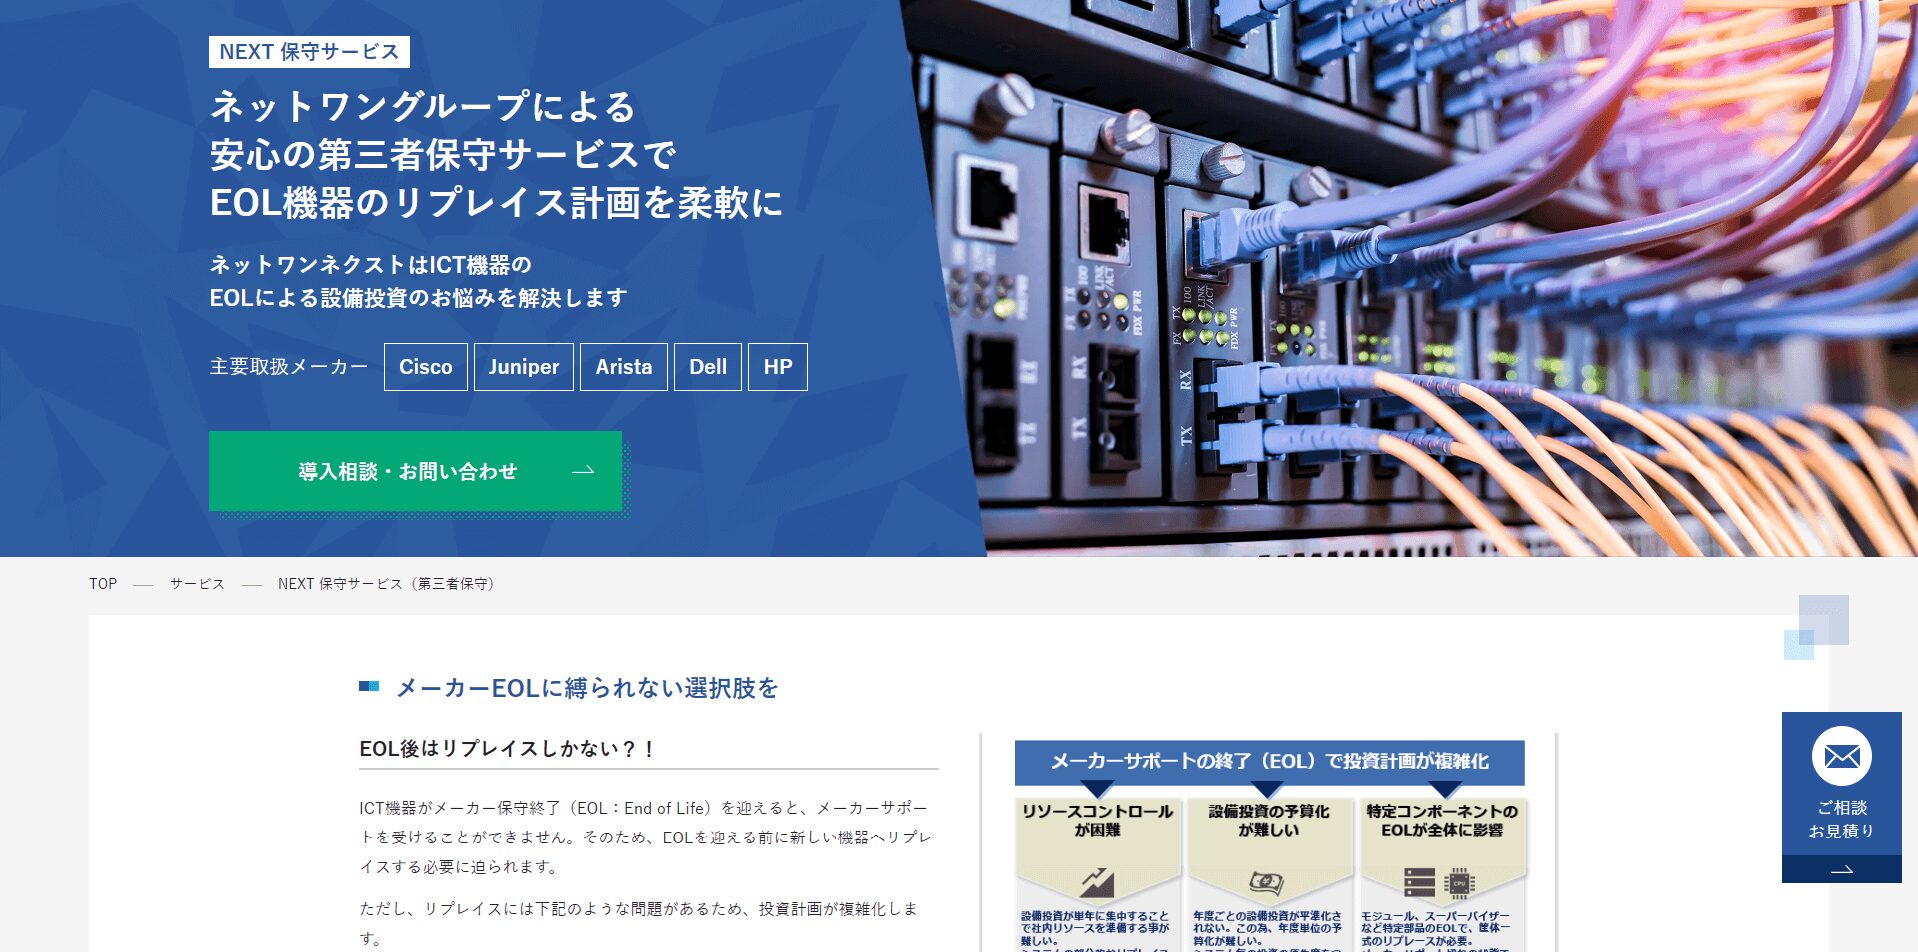Screen dimensions: 1918x952
Task: Select the Cisco manufacturer tag
Action: [x=426, y=367]
